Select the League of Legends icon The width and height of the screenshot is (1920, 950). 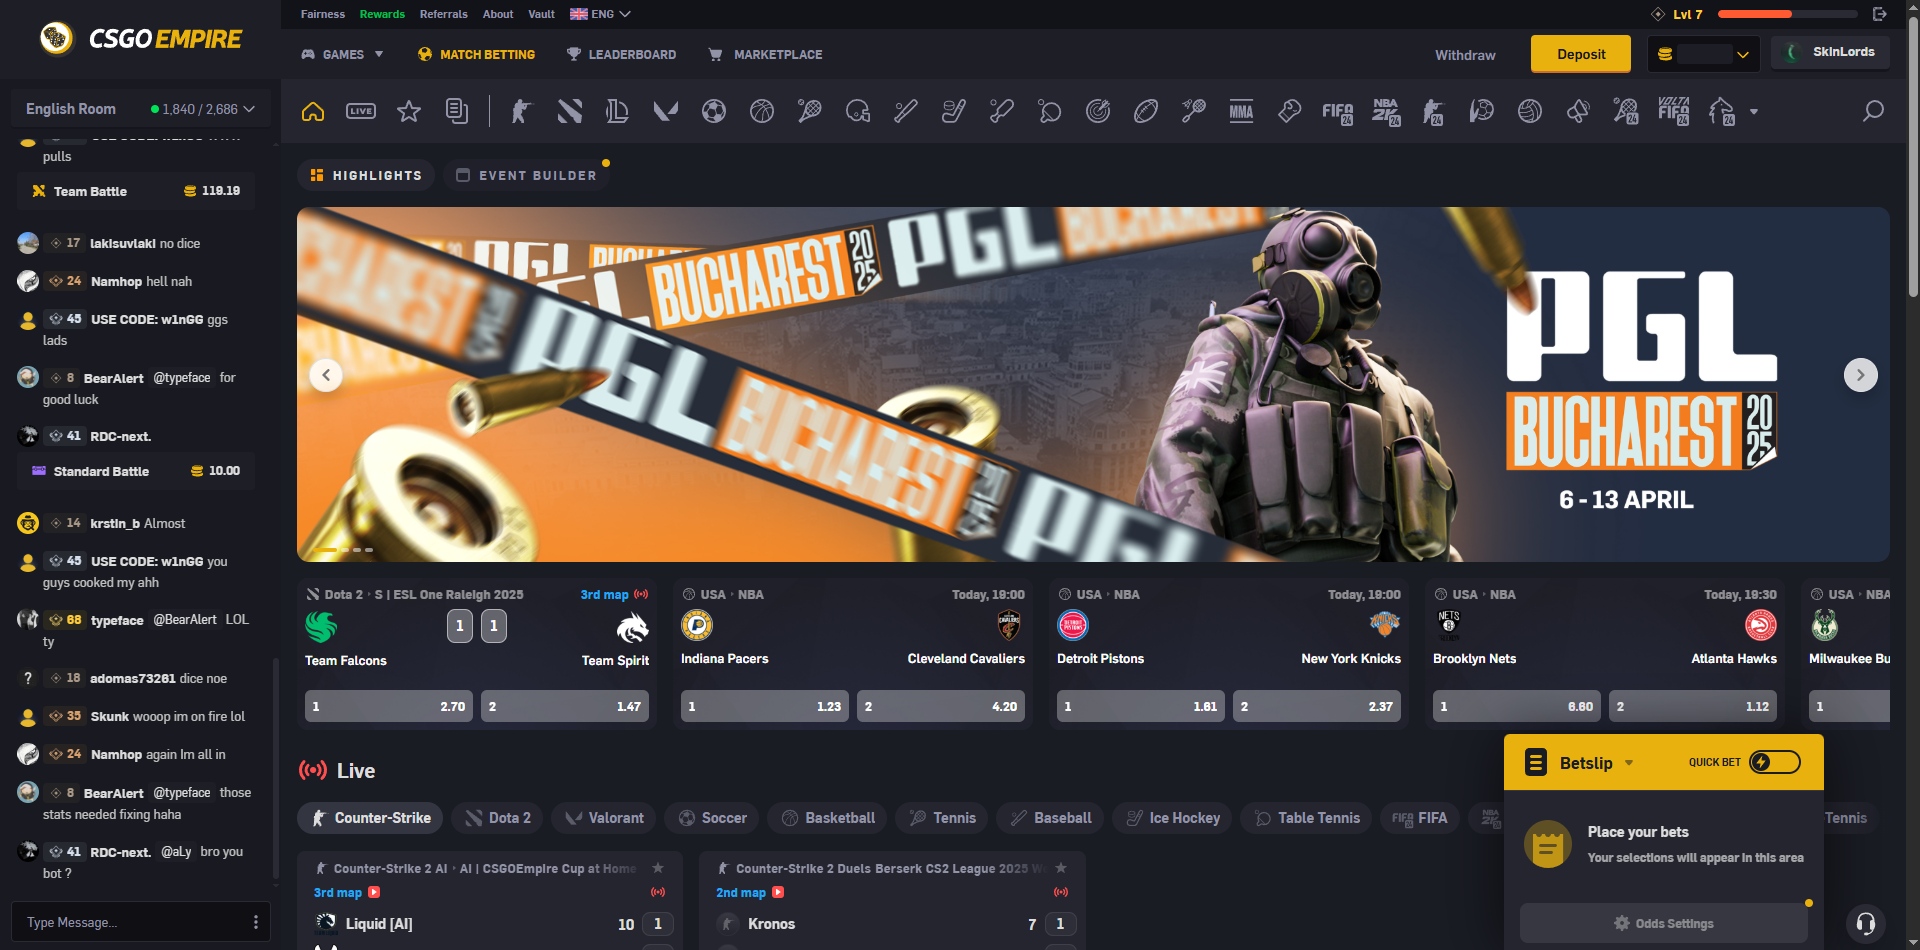[617, 111]
